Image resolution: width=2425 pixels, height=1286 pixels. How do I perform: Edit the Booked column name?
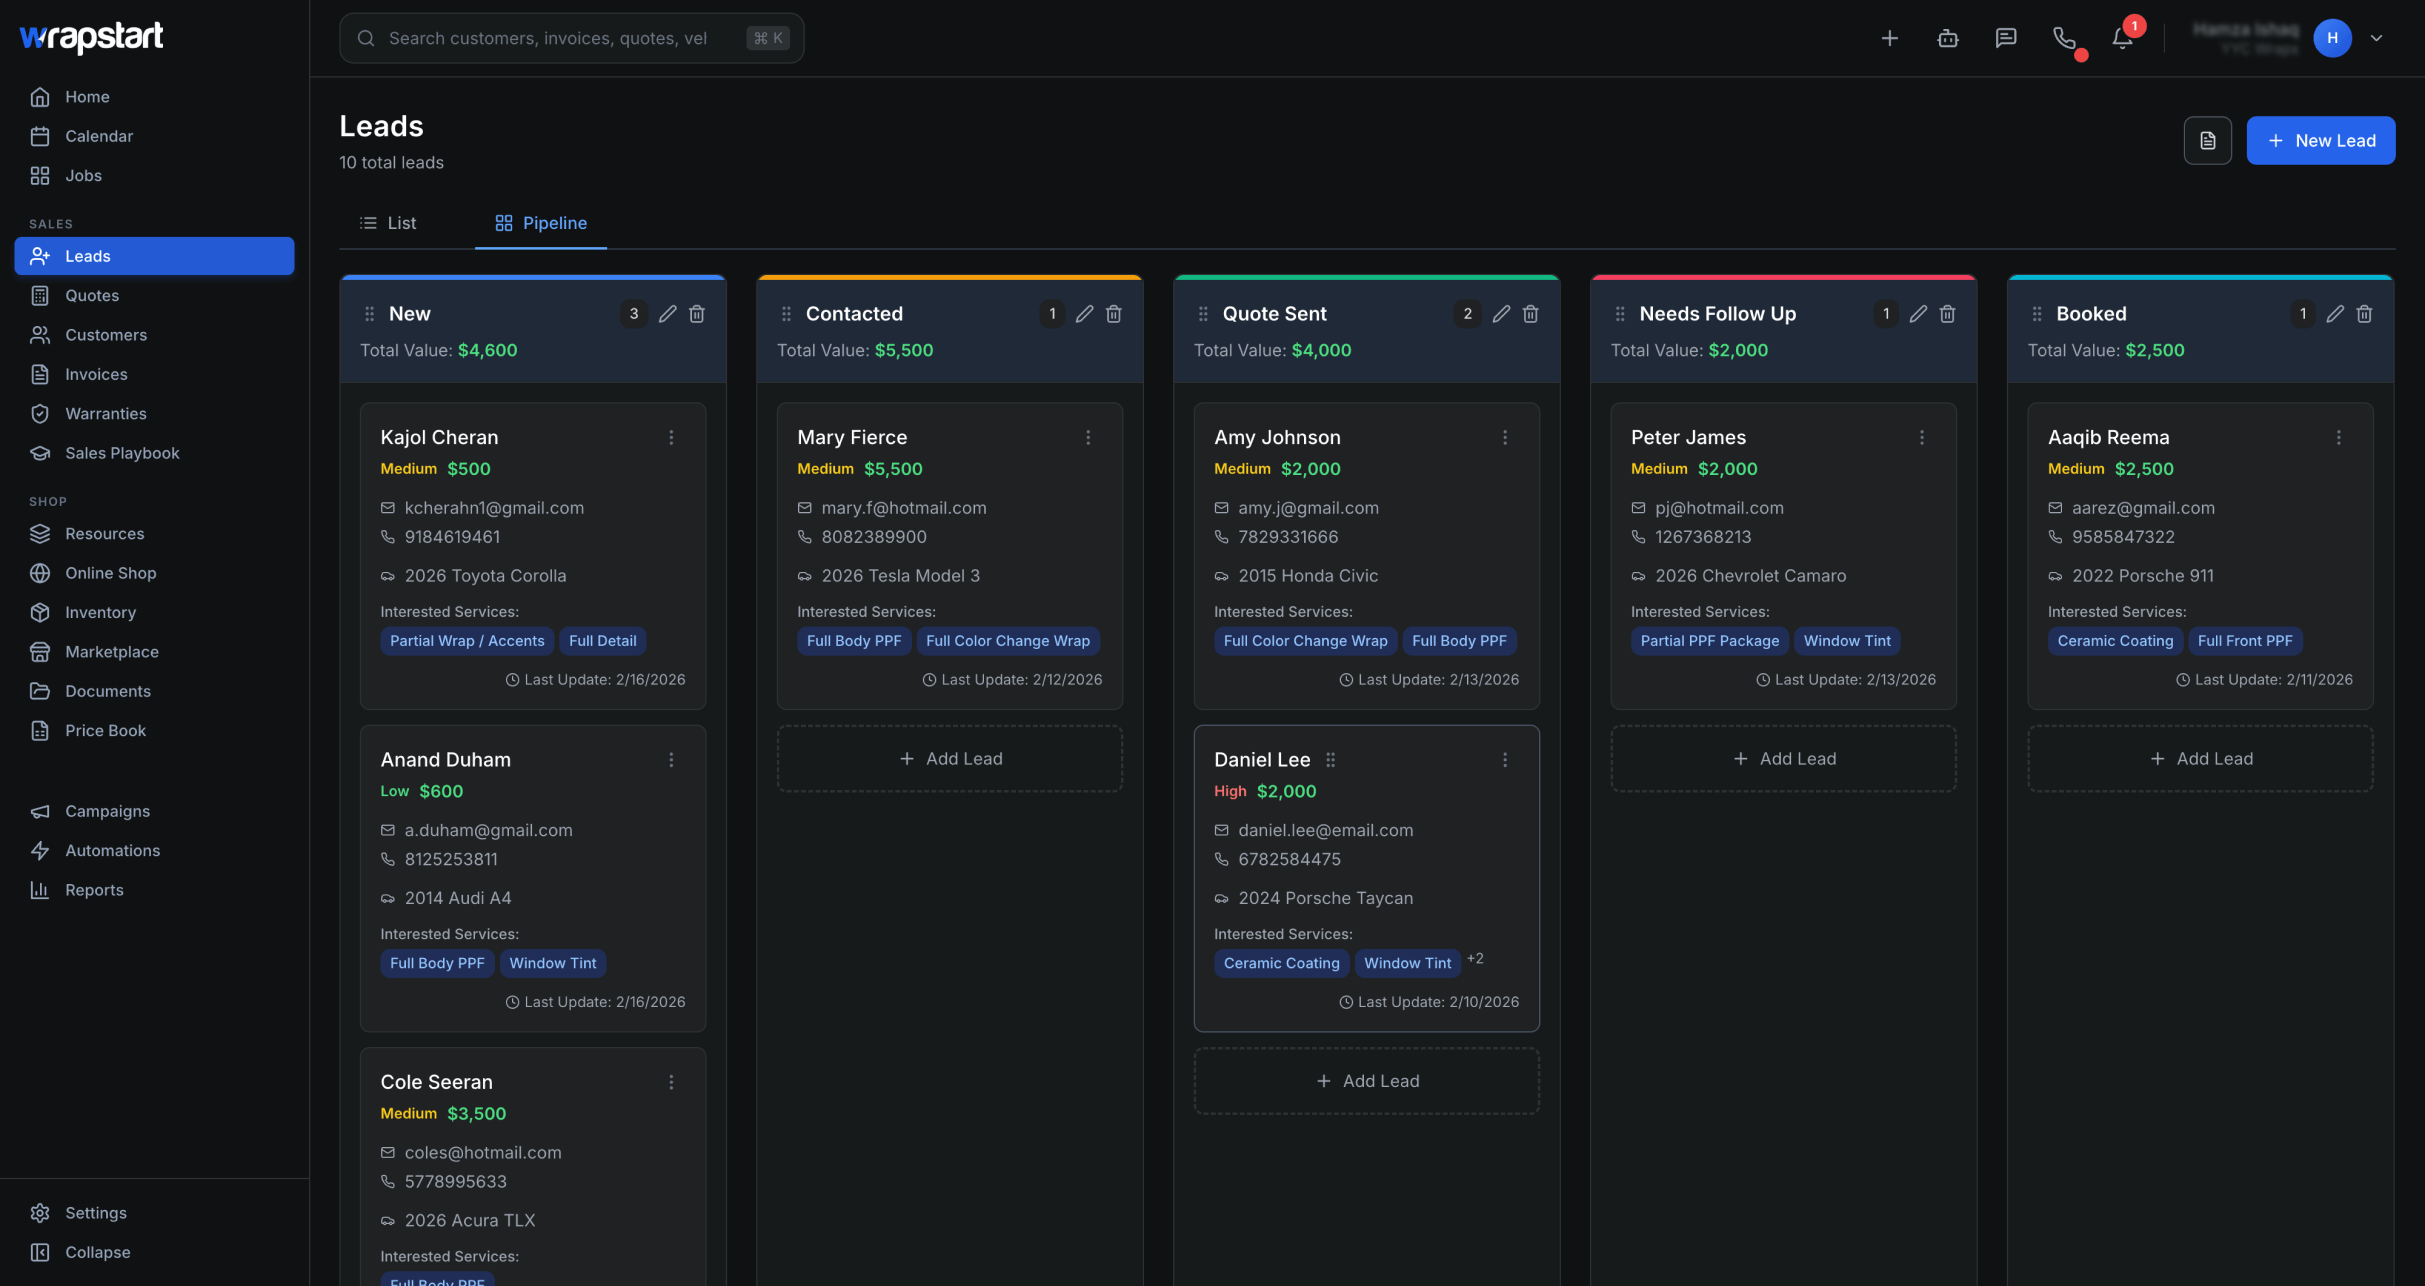pos(2334,314)
